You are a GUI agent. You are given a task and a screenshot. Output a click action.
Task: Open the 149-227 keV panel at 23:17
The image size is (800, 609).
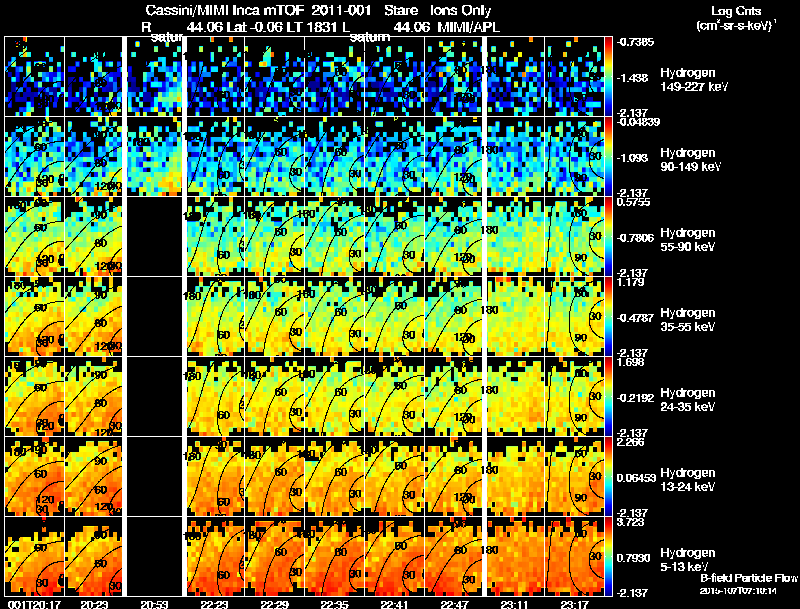tap(574, 77)
